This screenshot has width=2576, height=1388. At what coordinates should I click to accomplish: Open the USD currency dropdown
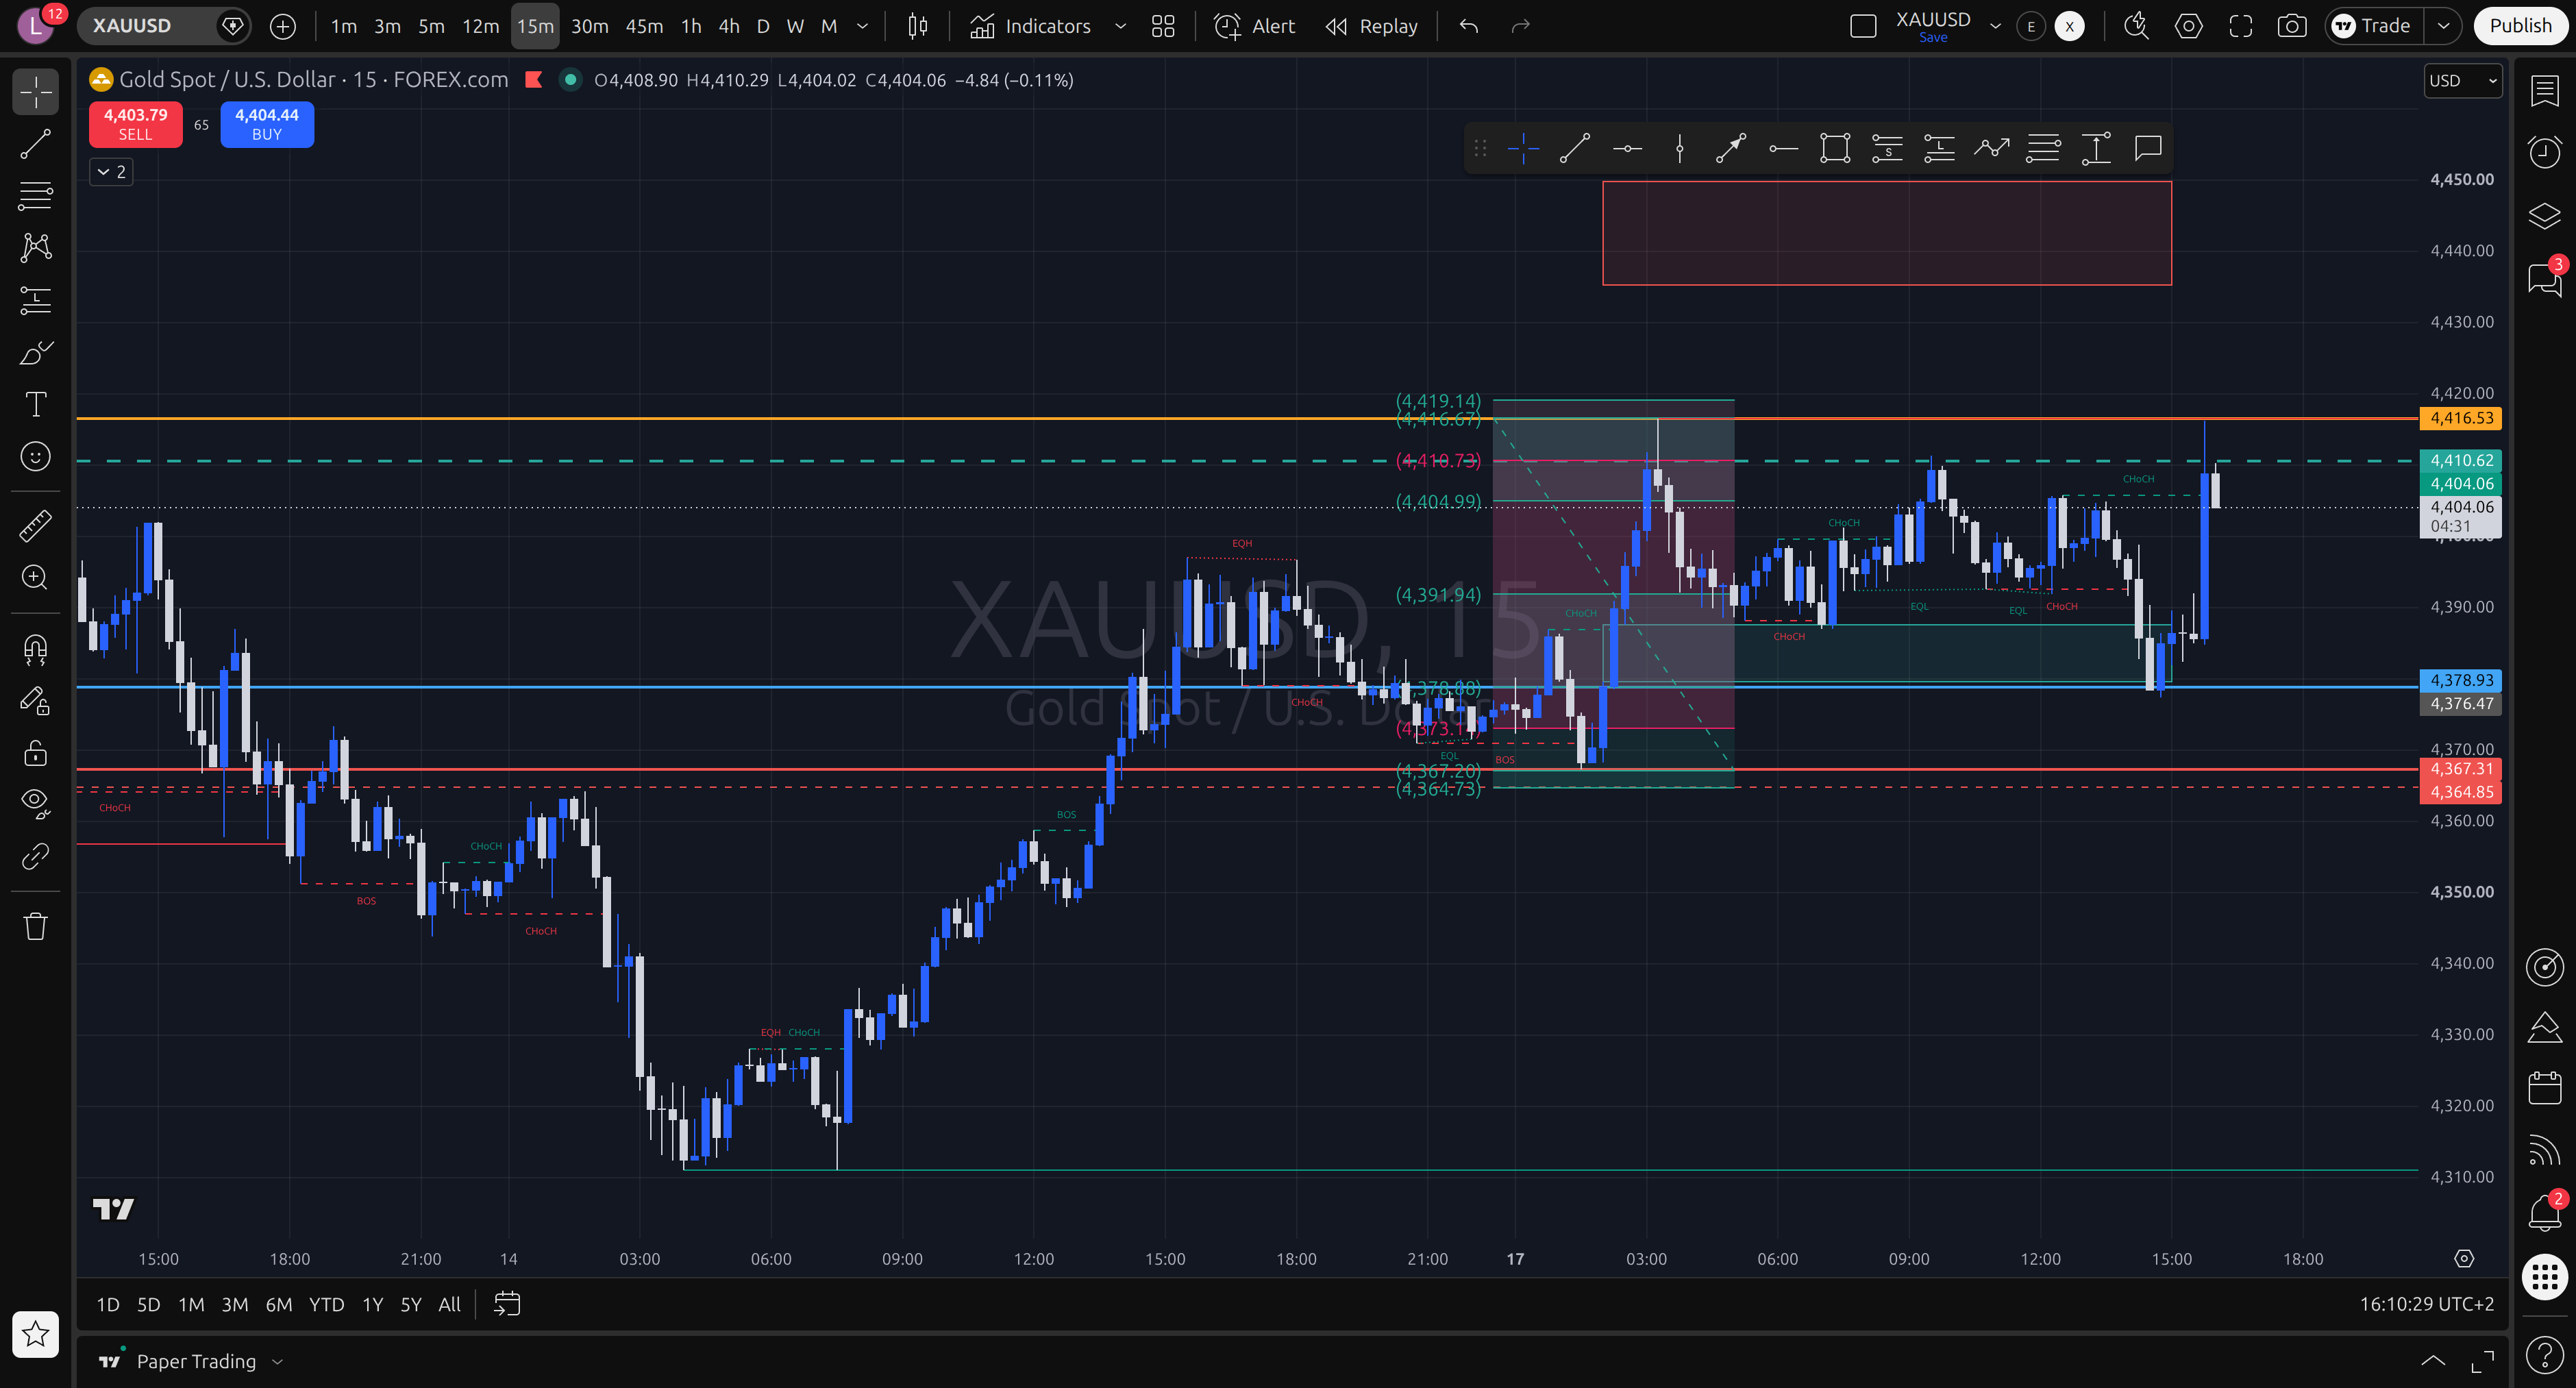[2463, 81]
